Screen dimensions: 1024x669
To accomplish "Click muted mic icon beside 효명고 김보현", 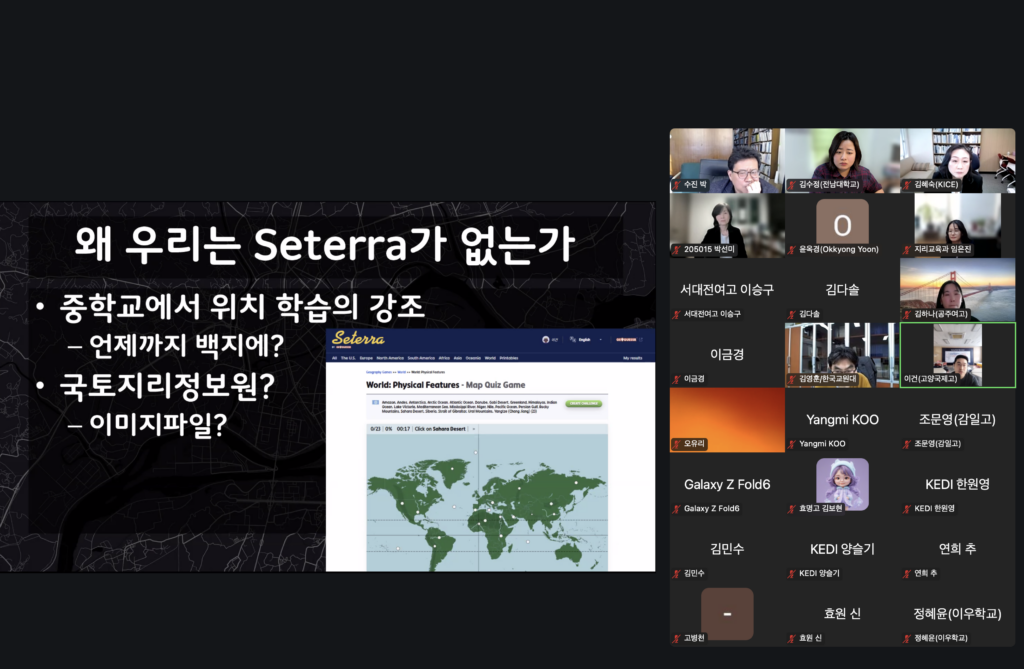I will click(792, 509).
